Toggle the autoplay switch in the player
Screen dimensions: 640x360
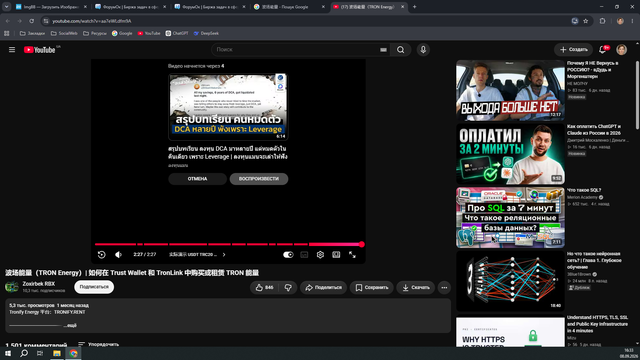pyautogui.click(x=288, y=255)
